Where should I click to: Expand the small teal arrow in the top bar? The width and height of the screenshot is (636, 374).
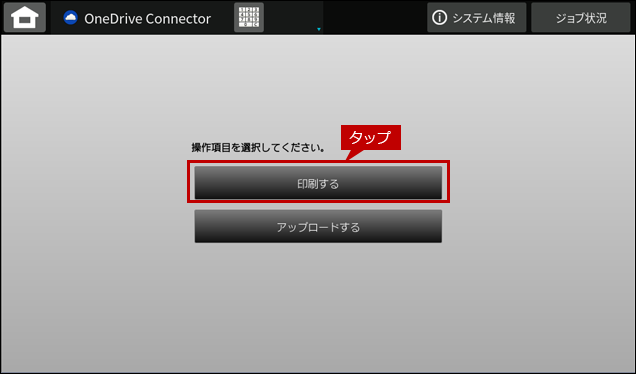[319, 29]
